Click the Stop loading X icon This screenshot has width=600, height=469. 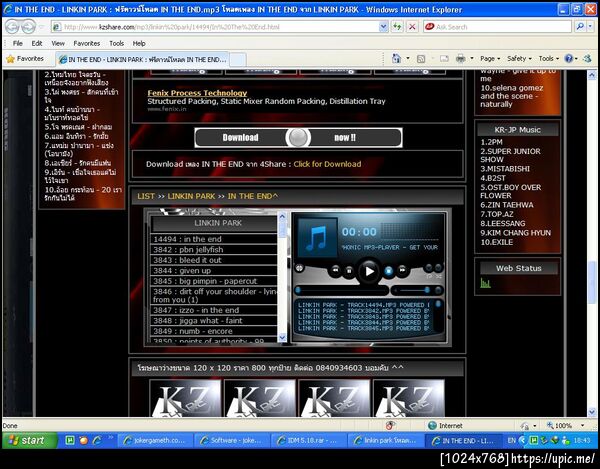(x=412, y=27)
